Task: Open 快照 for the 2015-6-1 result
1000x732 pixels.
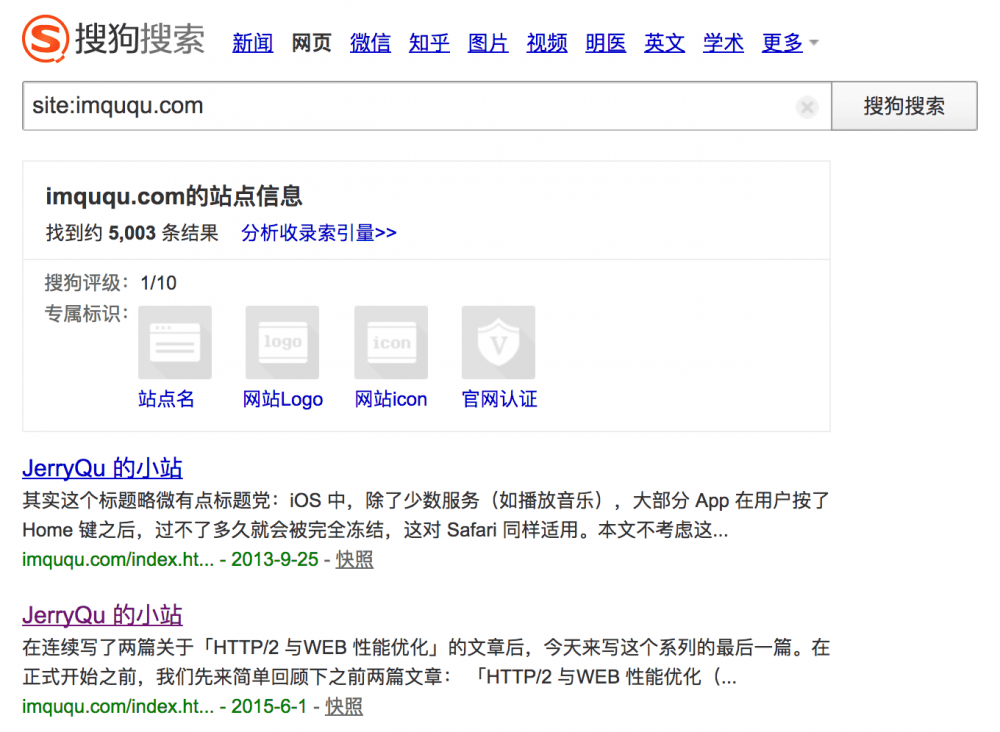Action: [344, 706]
